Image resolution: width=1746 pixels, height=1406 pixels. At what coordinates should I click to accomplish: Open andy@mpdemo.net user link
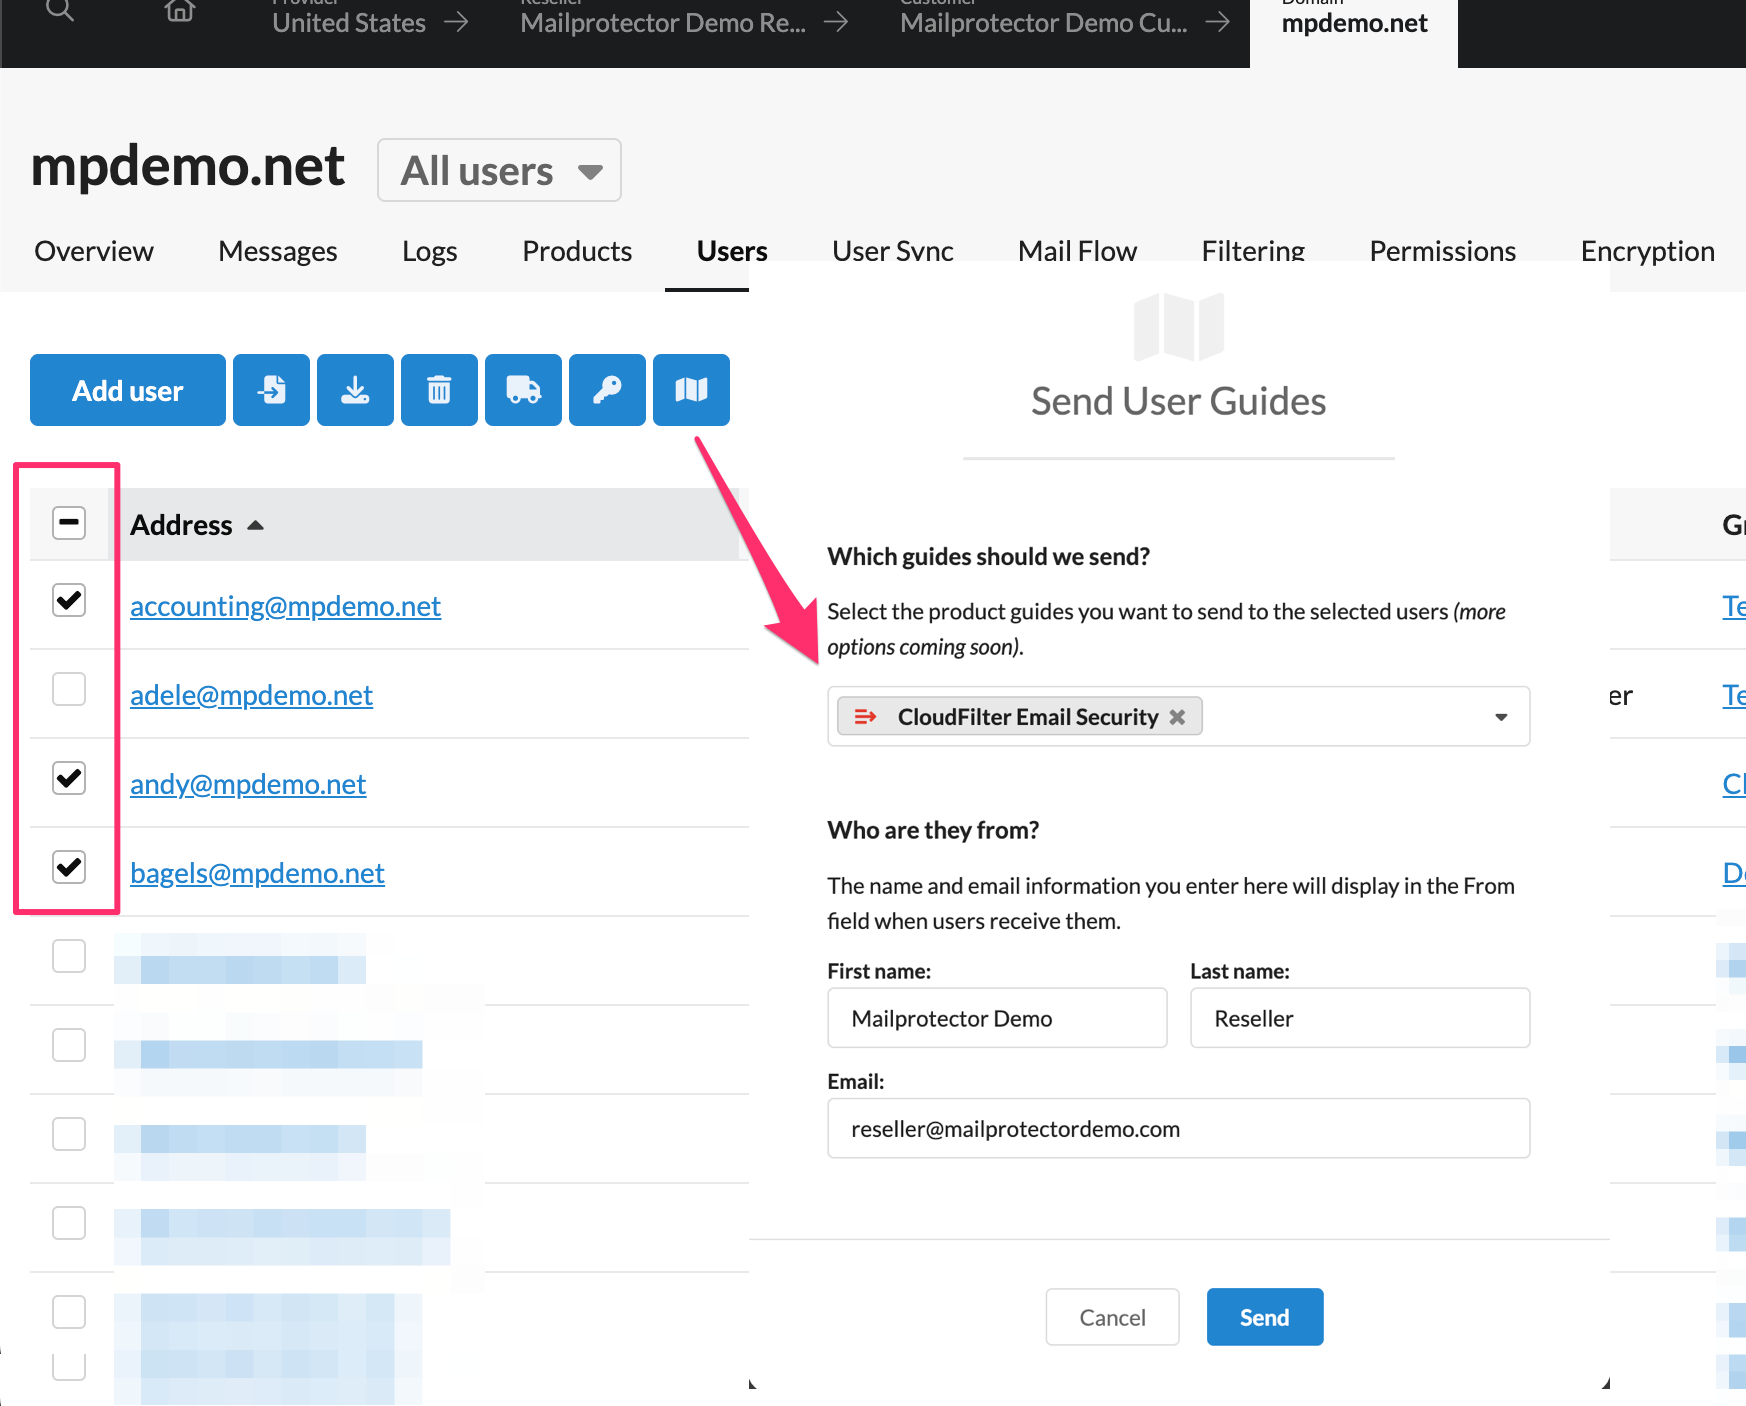click(248, 784)
